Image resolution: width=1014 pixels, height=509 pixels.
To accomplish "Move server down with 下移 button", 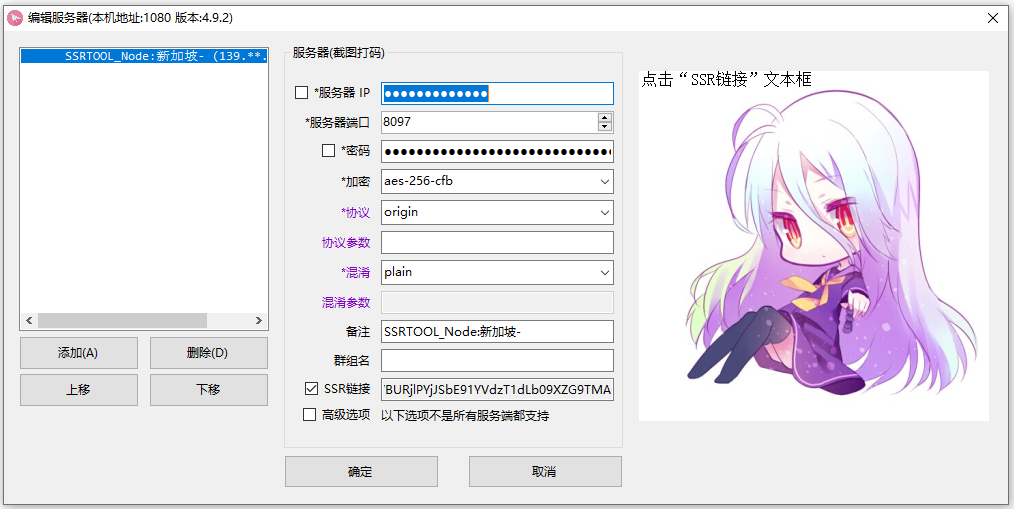I will point(209,390).
